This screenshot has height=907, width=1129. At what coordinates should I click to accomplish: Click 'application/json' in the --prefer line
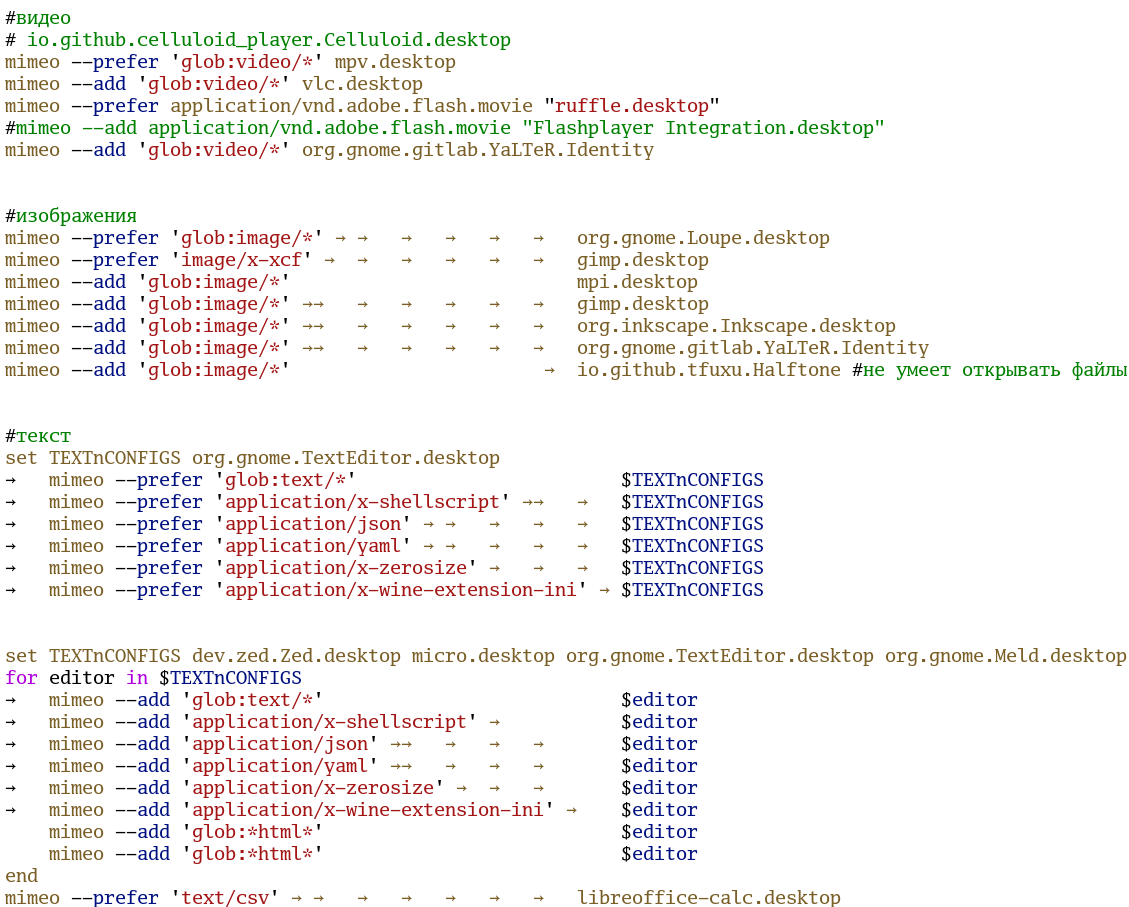coord(312,524)
